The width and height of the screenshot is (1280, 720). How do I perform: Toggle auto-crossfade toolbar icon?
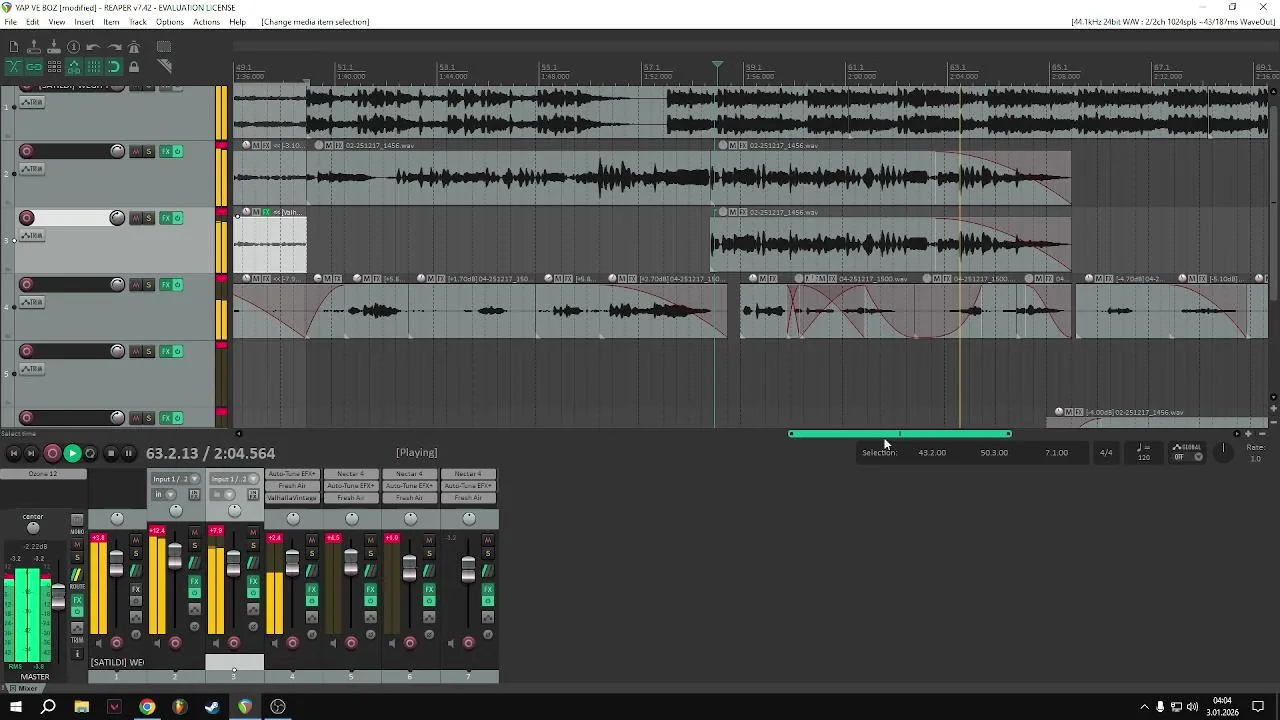(14, 67)
